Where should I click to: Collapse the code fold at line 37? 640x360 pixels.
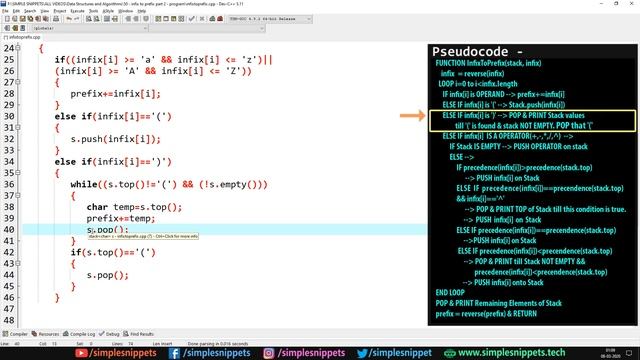(18, 196)
